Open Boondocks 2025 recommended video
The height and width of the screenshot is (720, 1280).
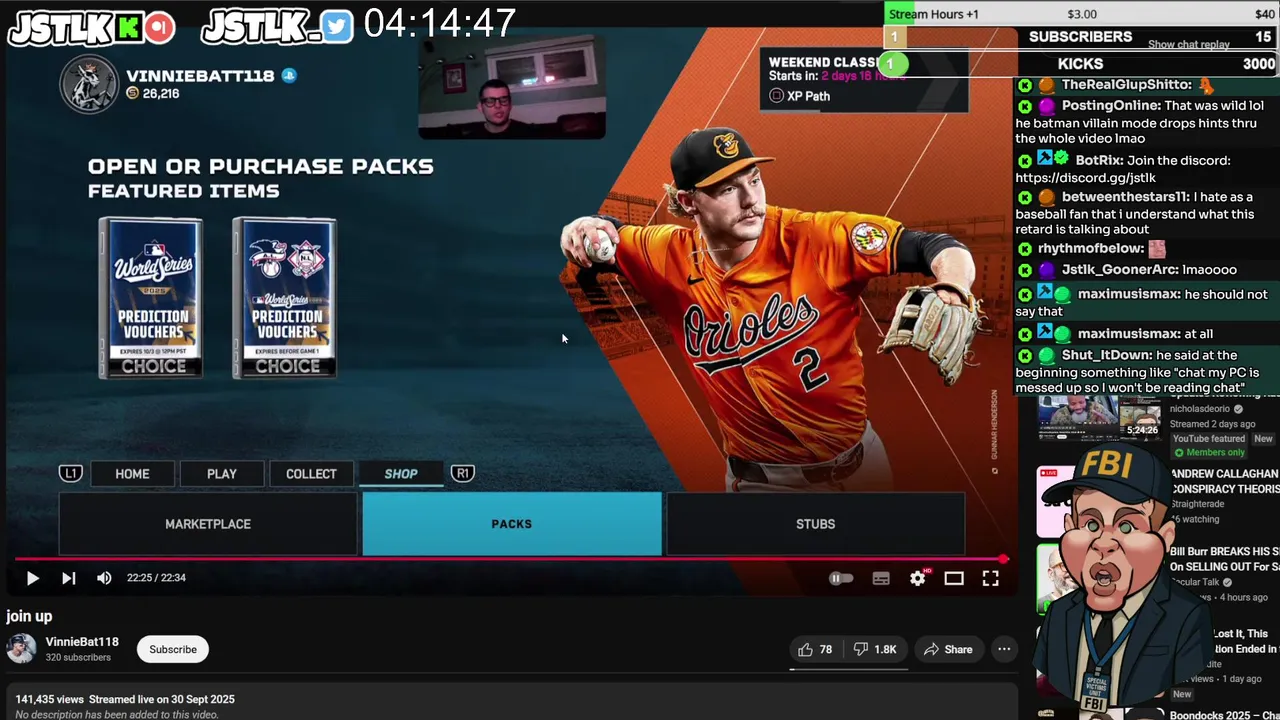[1224, 714]
